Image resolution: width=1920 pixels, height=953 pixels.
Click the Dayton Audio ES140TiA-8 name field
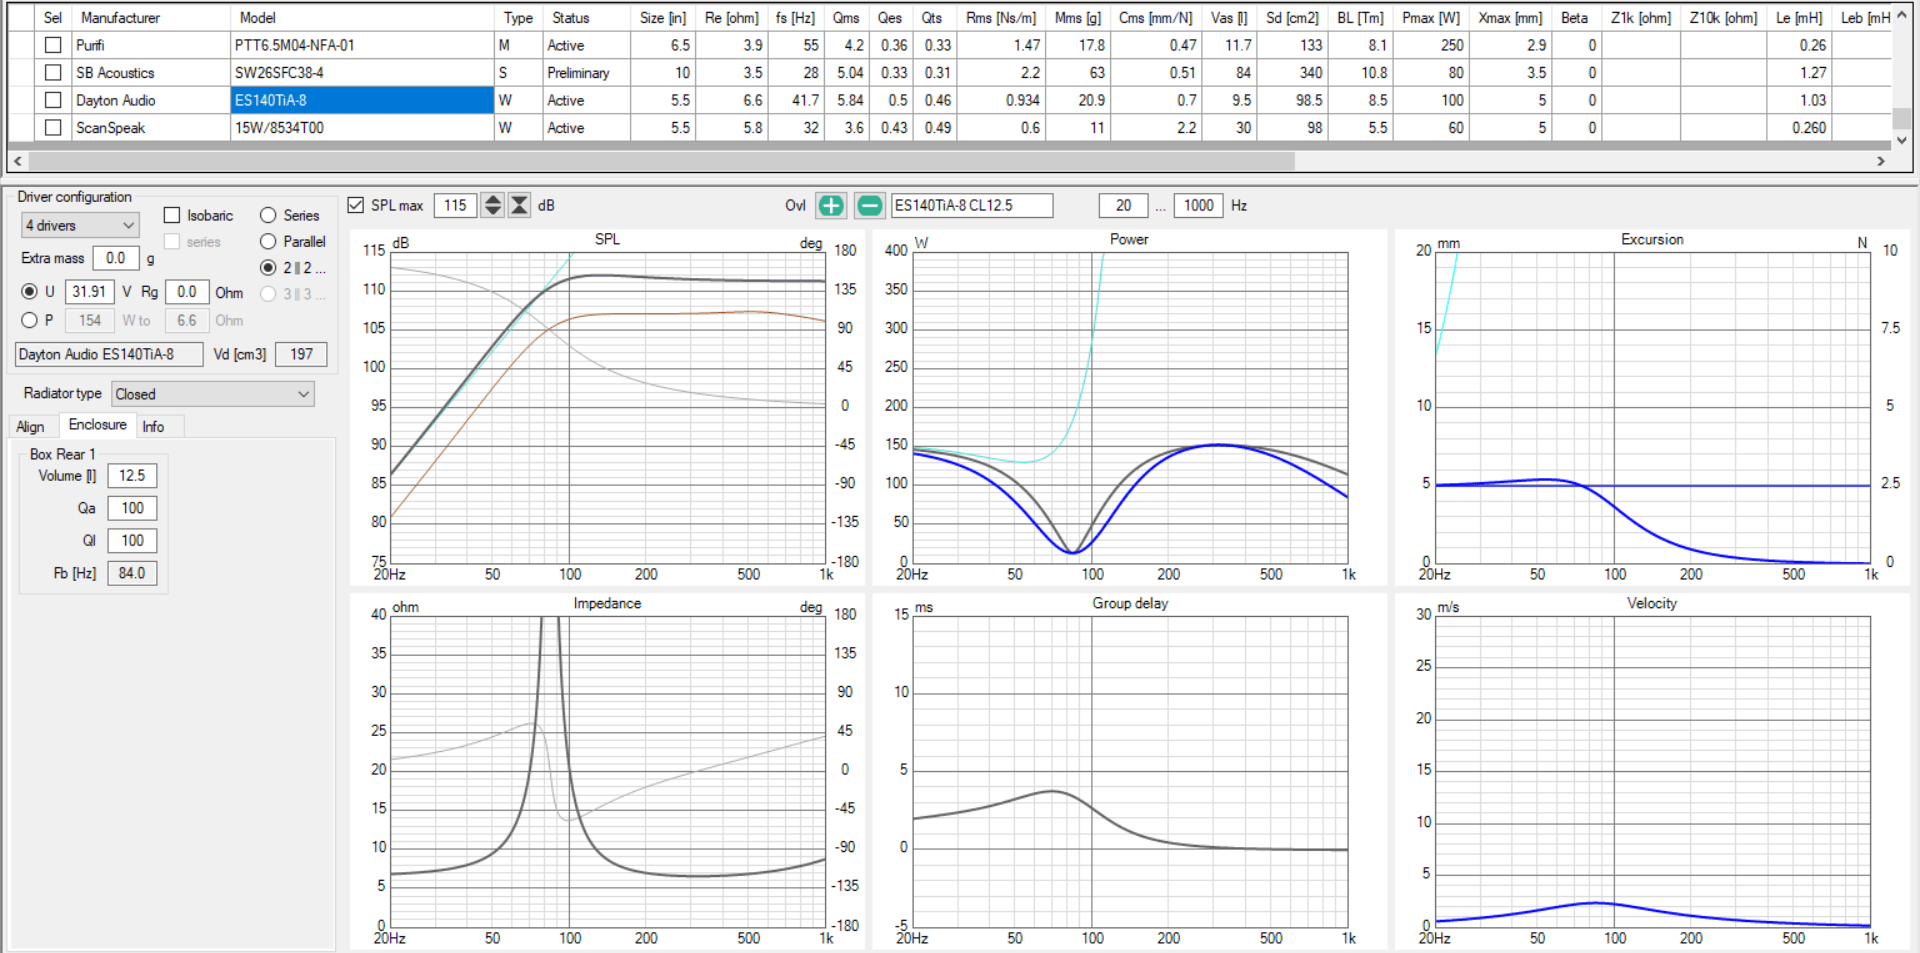coord(109,354)
